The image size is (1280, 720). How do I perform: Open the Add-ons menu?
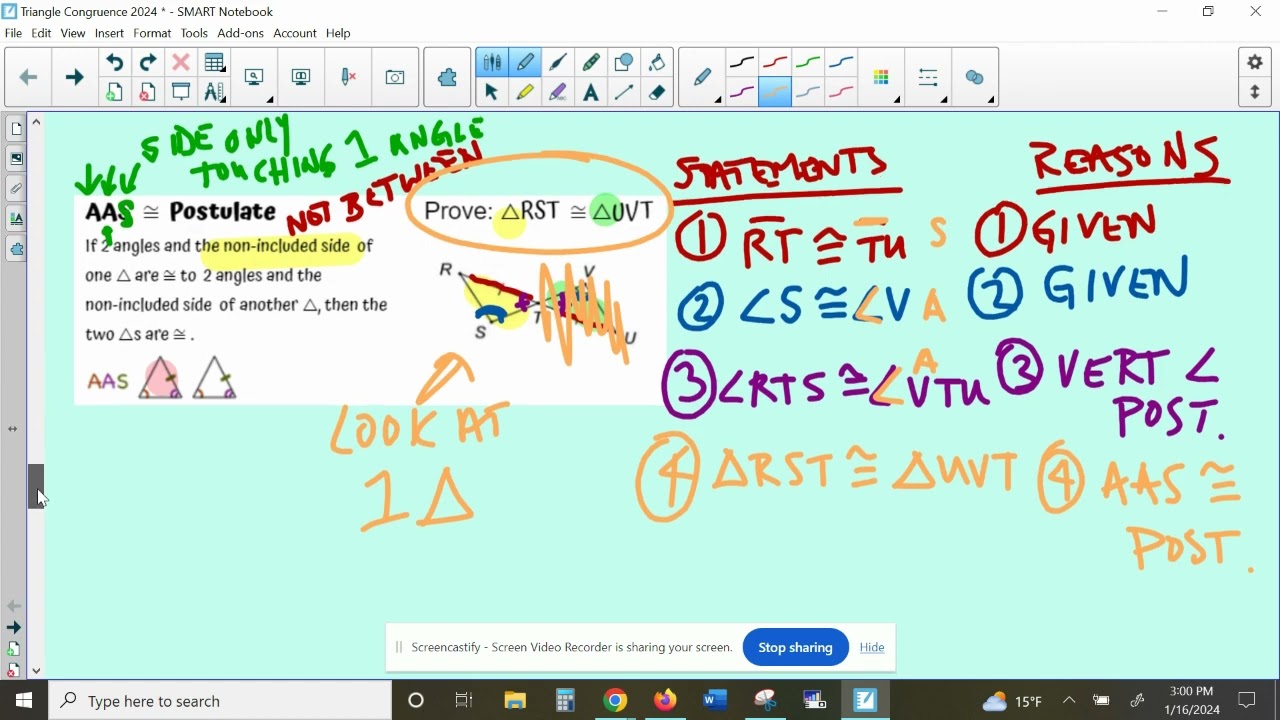pyautogui.click(x=240, y=33)
